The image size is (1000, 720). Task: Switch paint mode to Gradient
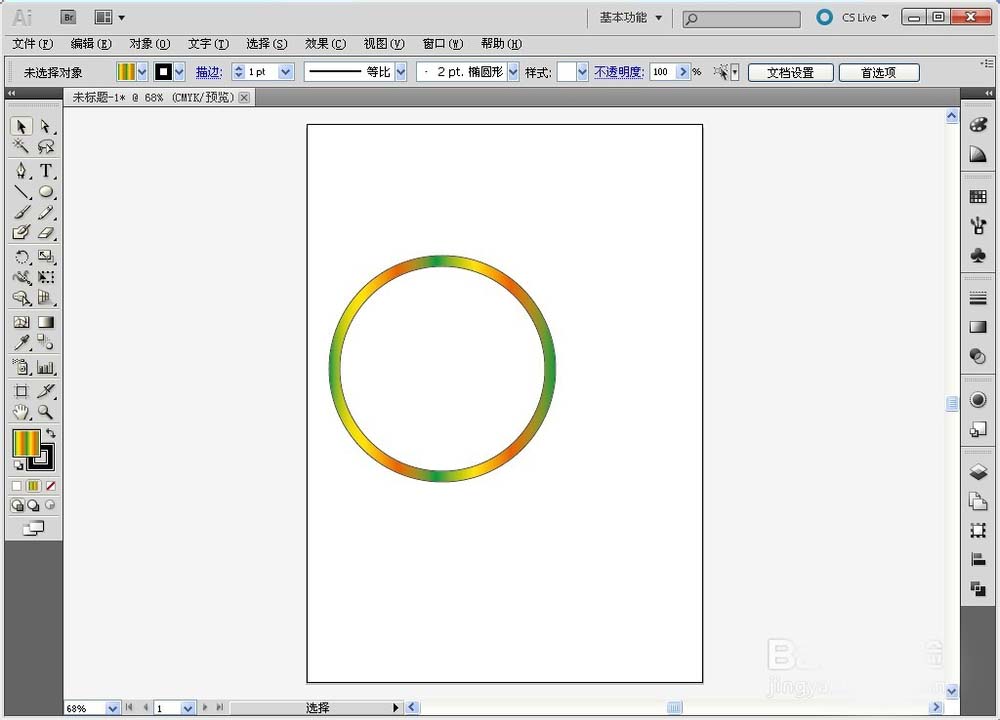[33, 486]
